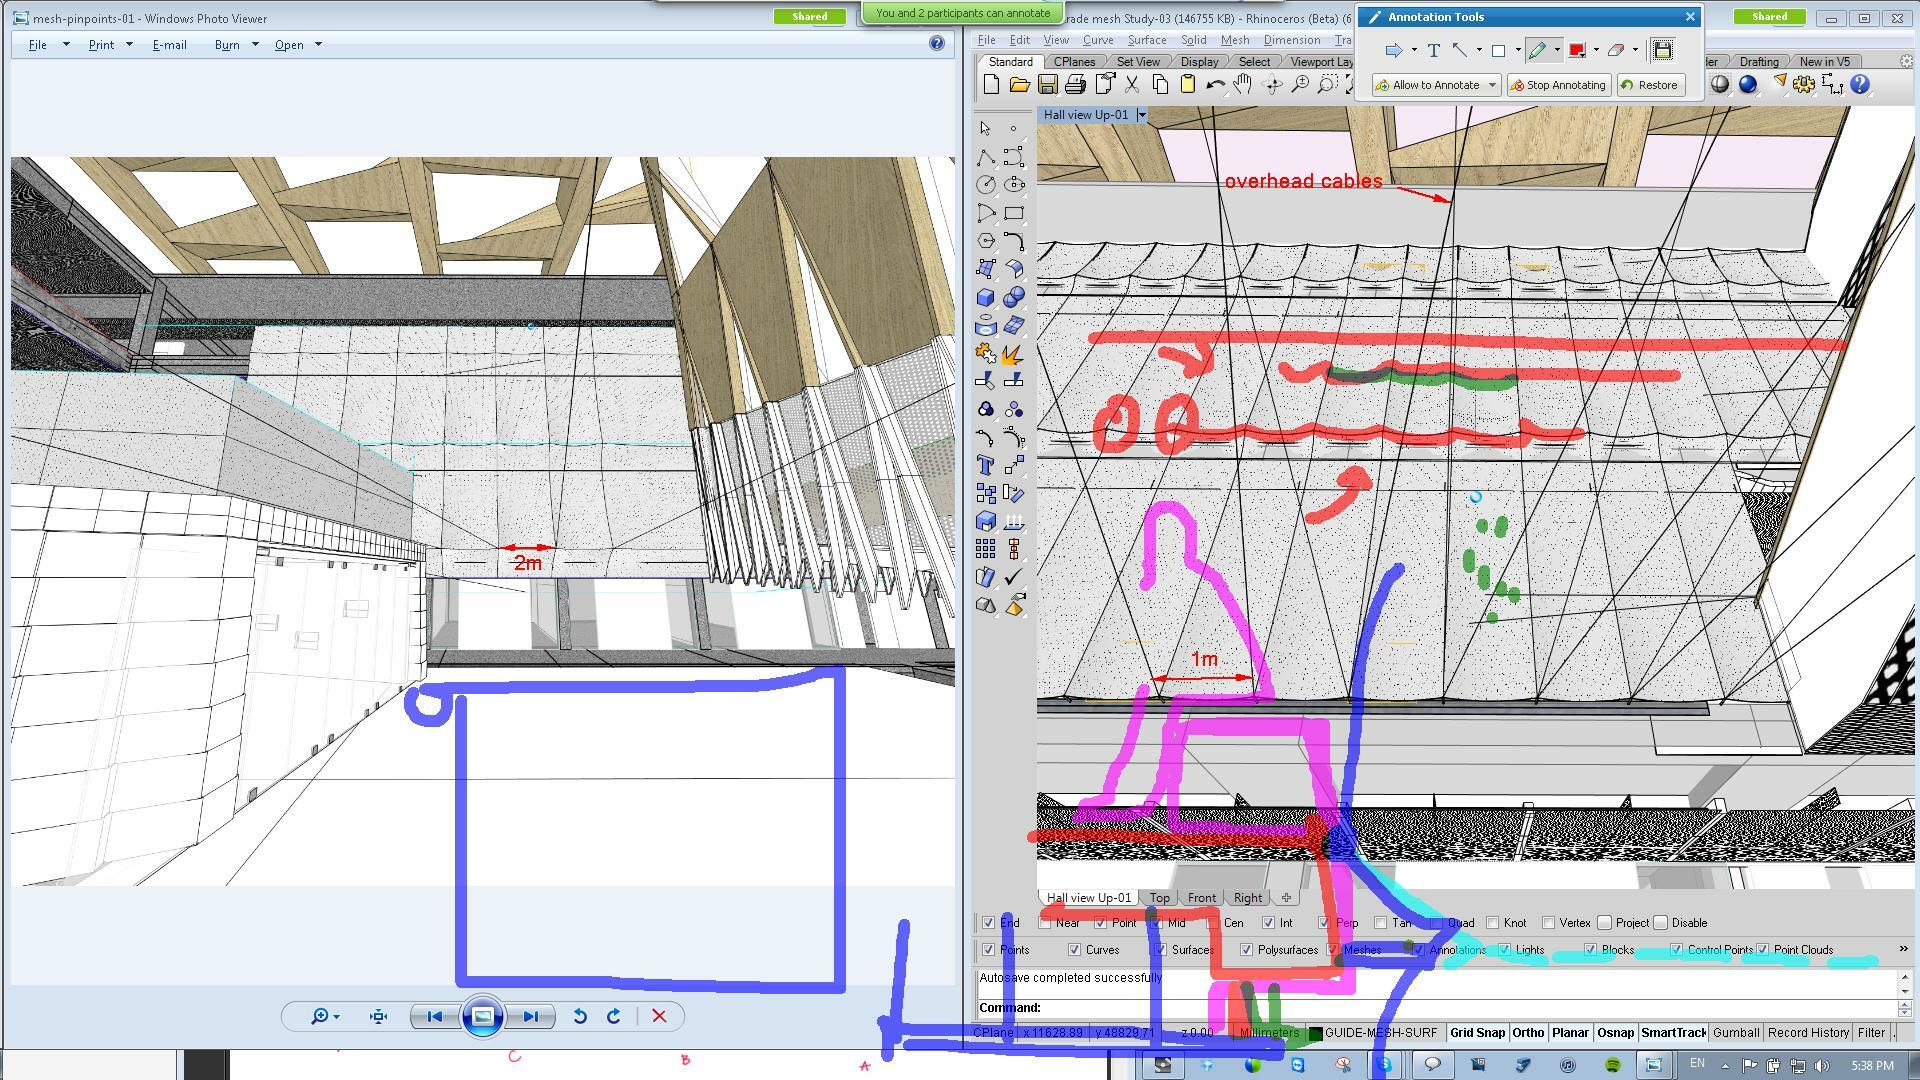The height and width of the screenshot is (1080, 1920).
Task: Click Rhino's Save icon in Standard toolbar
Action: (1047, 85)
